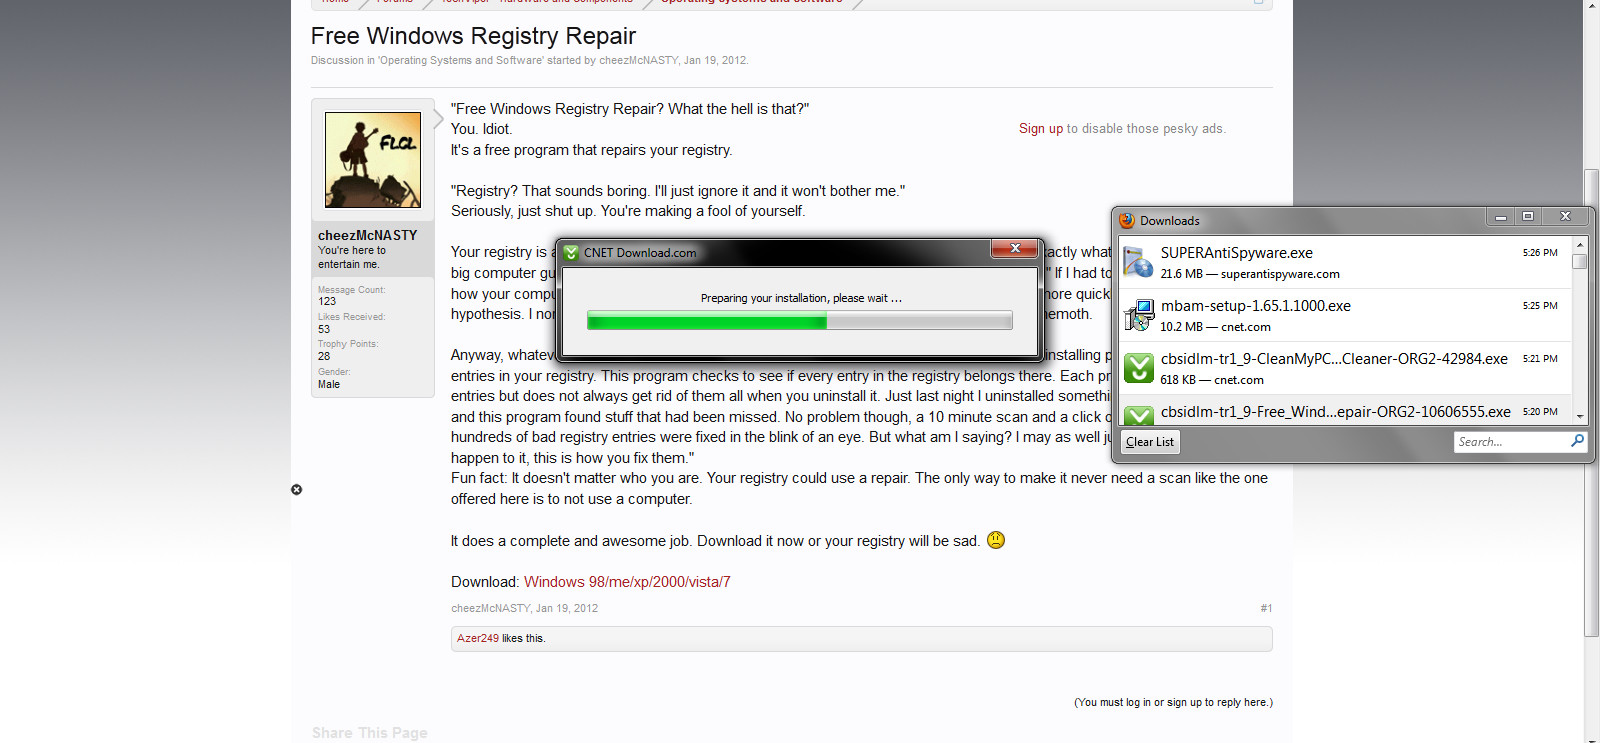The height and width of the screenshot is (743, 1600).
Task: Follow the Windows 98/me/xp/2000/vista/7 download link
Action: point(627,582)
